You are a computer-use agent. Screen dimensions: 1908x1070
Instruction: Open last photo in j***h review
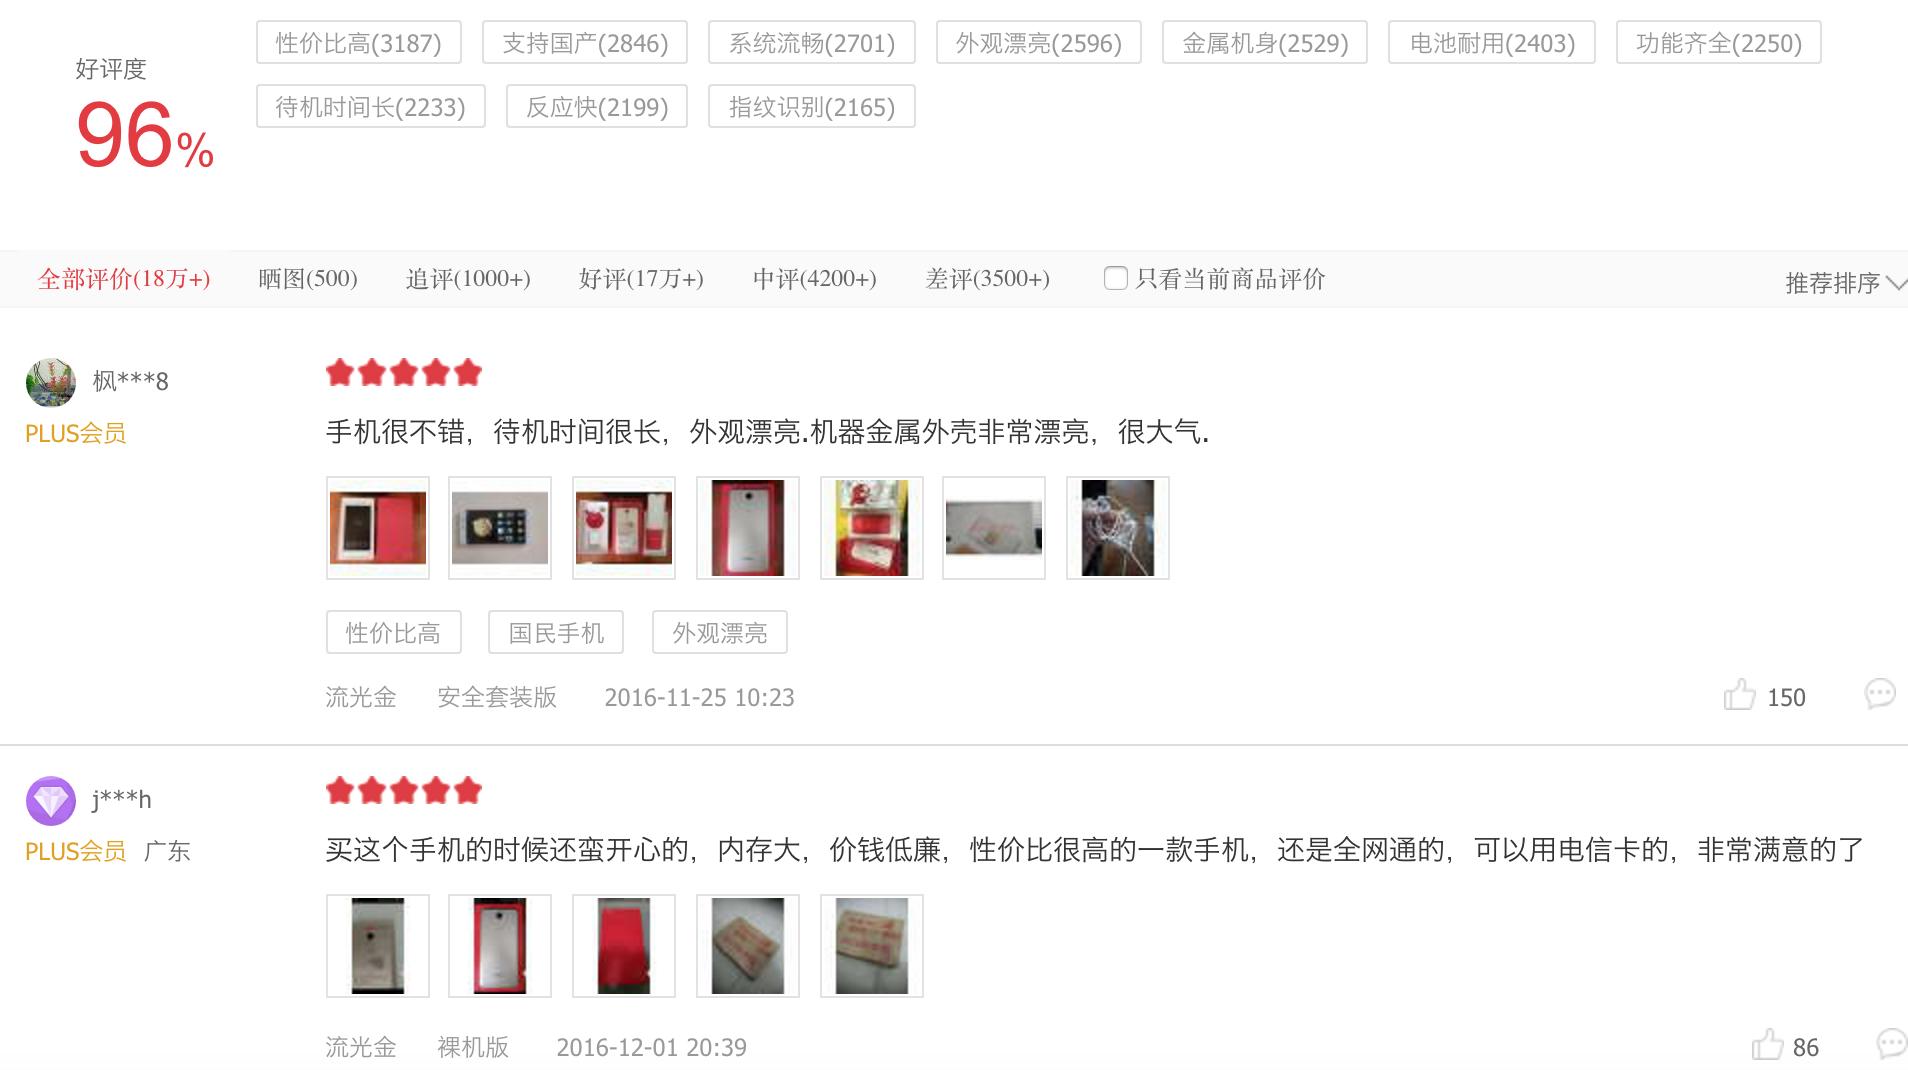click(x=872, y=946)
